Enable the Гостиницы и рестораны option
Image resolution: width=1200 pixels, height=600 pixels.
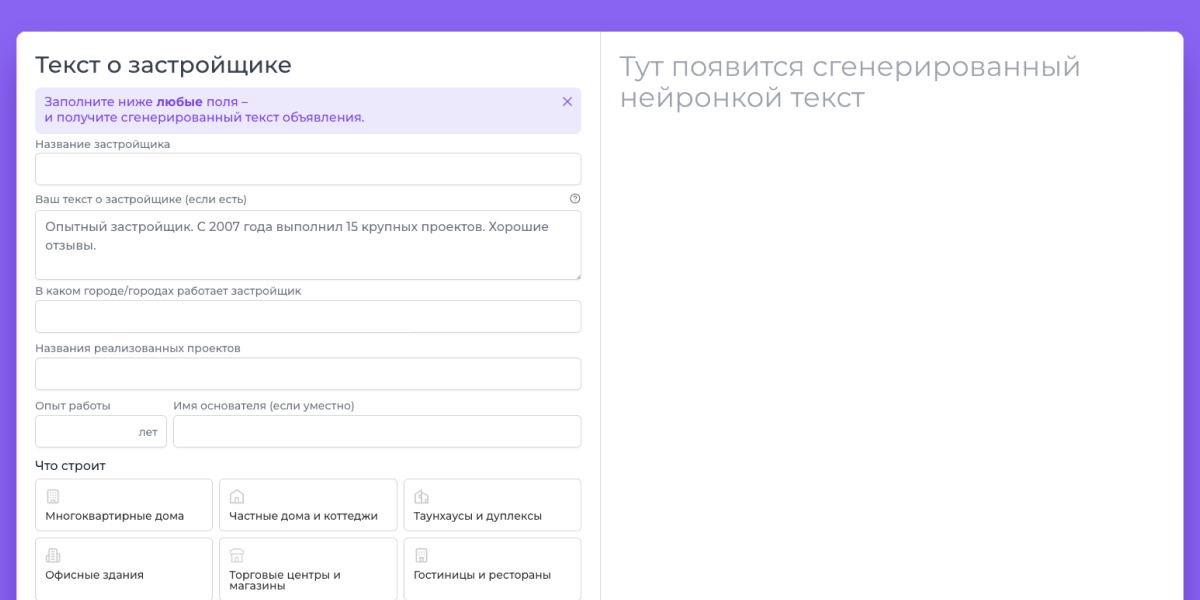[x=492, y=569]
